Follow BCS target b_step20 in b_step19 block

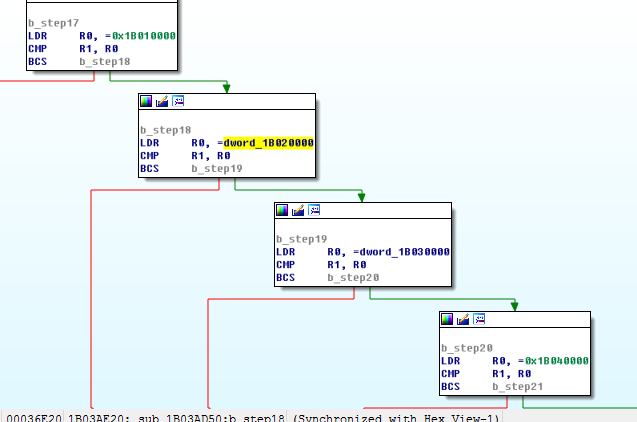click(x=353, y=278)
